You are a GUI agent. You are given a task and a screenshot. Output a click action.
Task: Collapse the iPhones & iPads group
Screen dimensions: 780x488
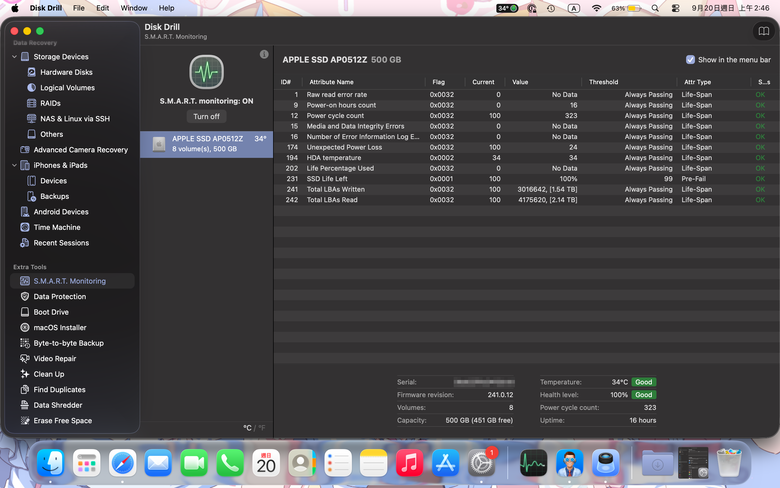click(x=14, y=165)
